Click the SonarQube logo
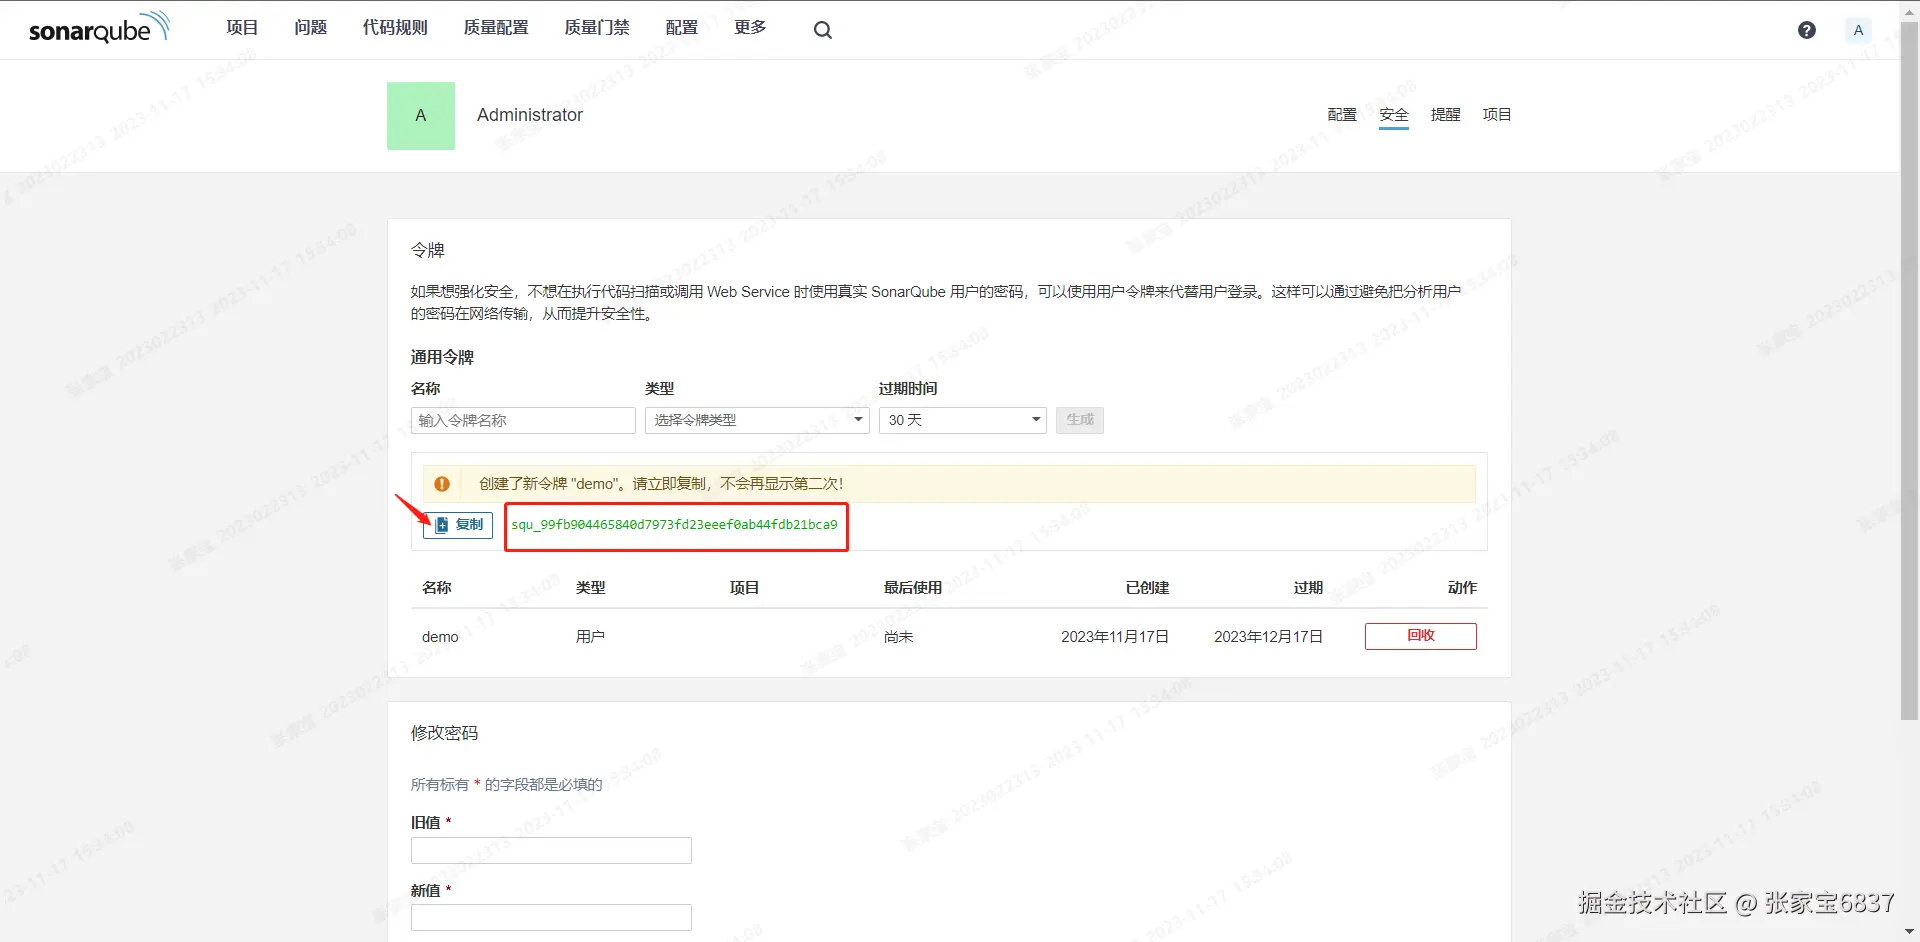The width and height of the screenshot is (1920, 942). pos(100,28)
